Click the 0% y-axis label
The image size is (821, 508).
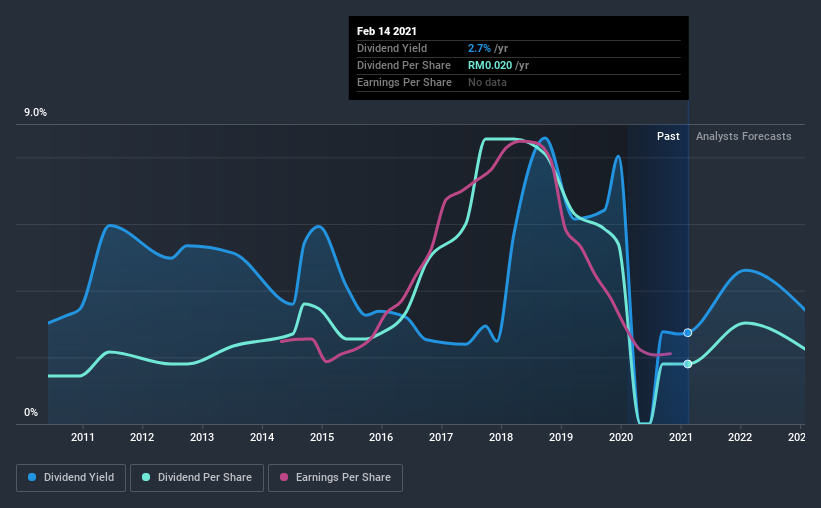[x=31, y=413]
